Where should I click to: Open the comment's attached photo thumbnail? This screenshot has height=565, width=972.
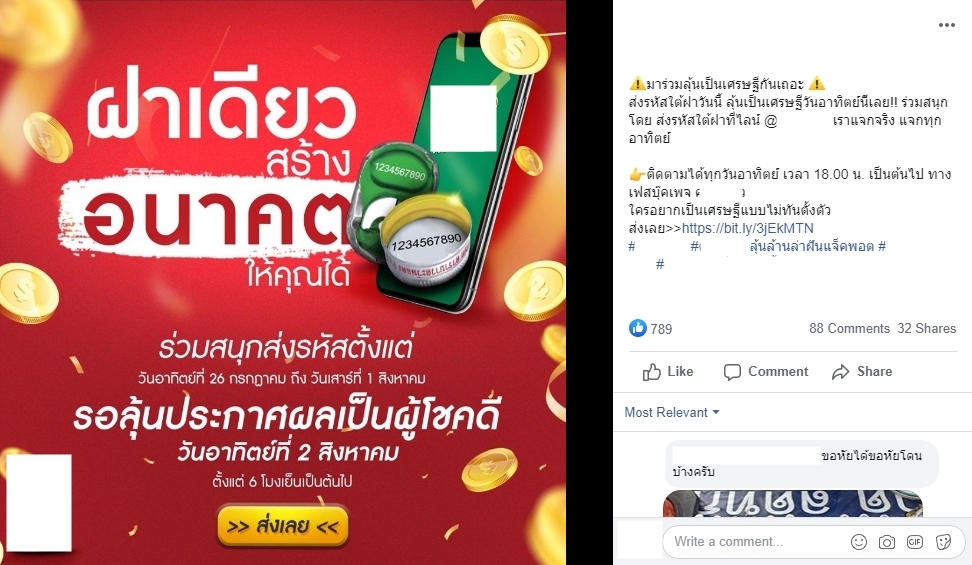tap(793, 503)
